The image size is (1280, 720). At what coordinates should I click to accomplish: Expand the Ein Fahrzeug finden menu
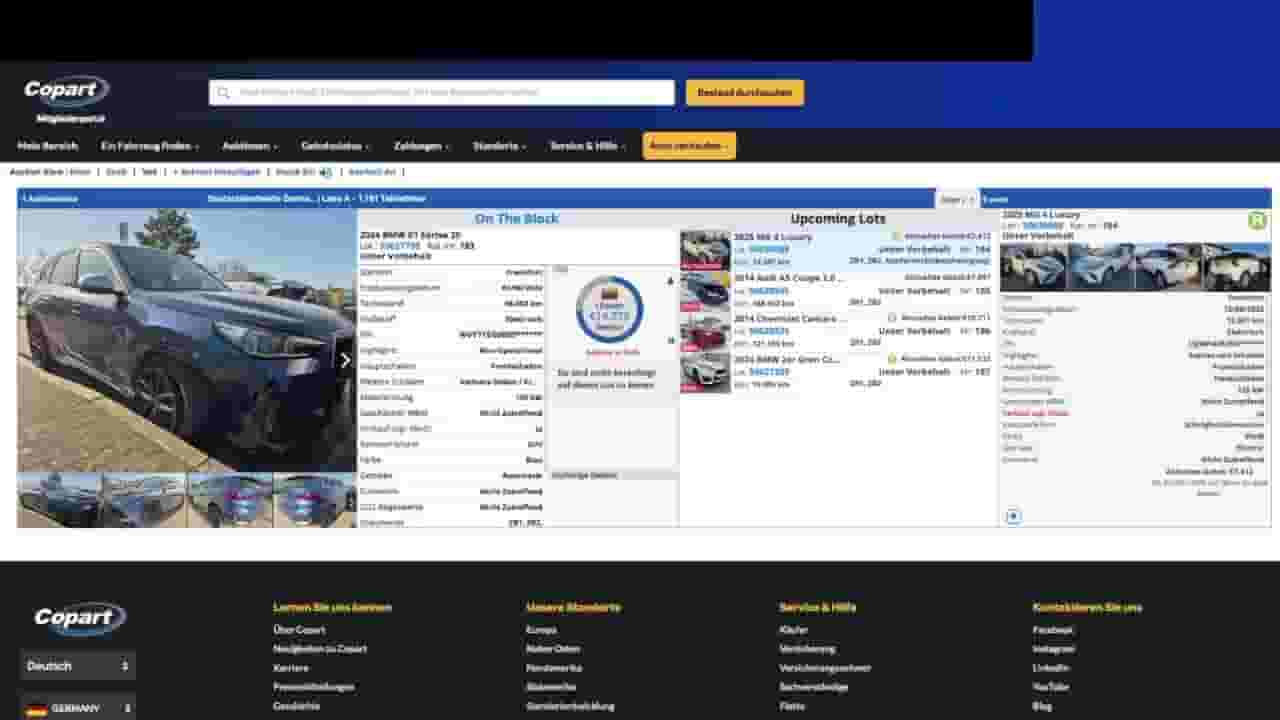tap(150, 146)
